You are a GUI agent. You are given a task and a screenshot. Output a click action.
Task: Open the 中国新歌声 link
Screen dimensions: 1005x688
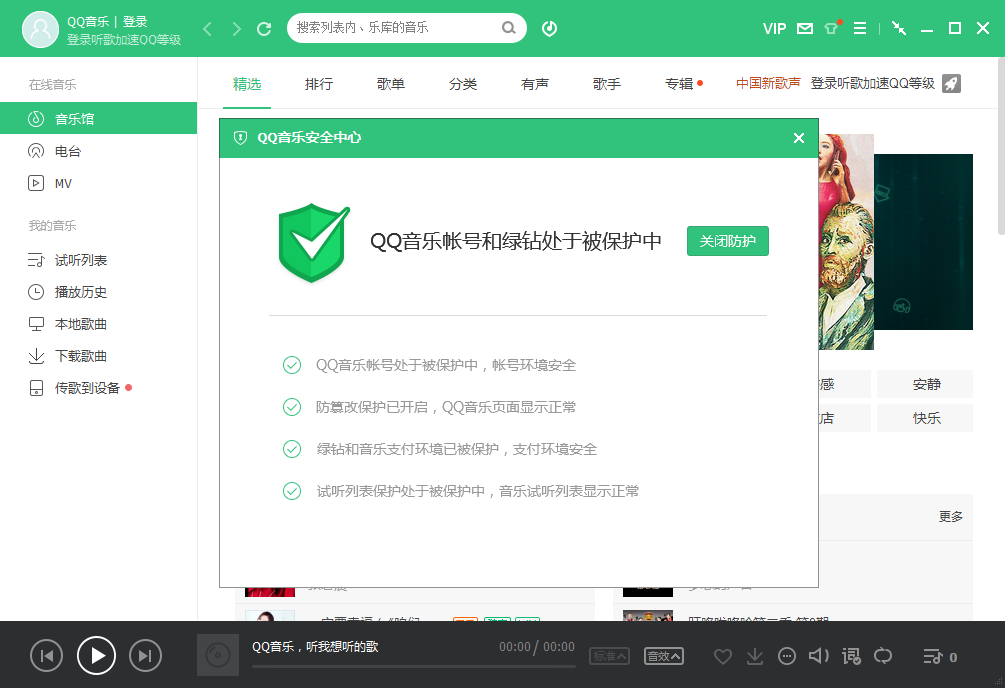[768, 83]
